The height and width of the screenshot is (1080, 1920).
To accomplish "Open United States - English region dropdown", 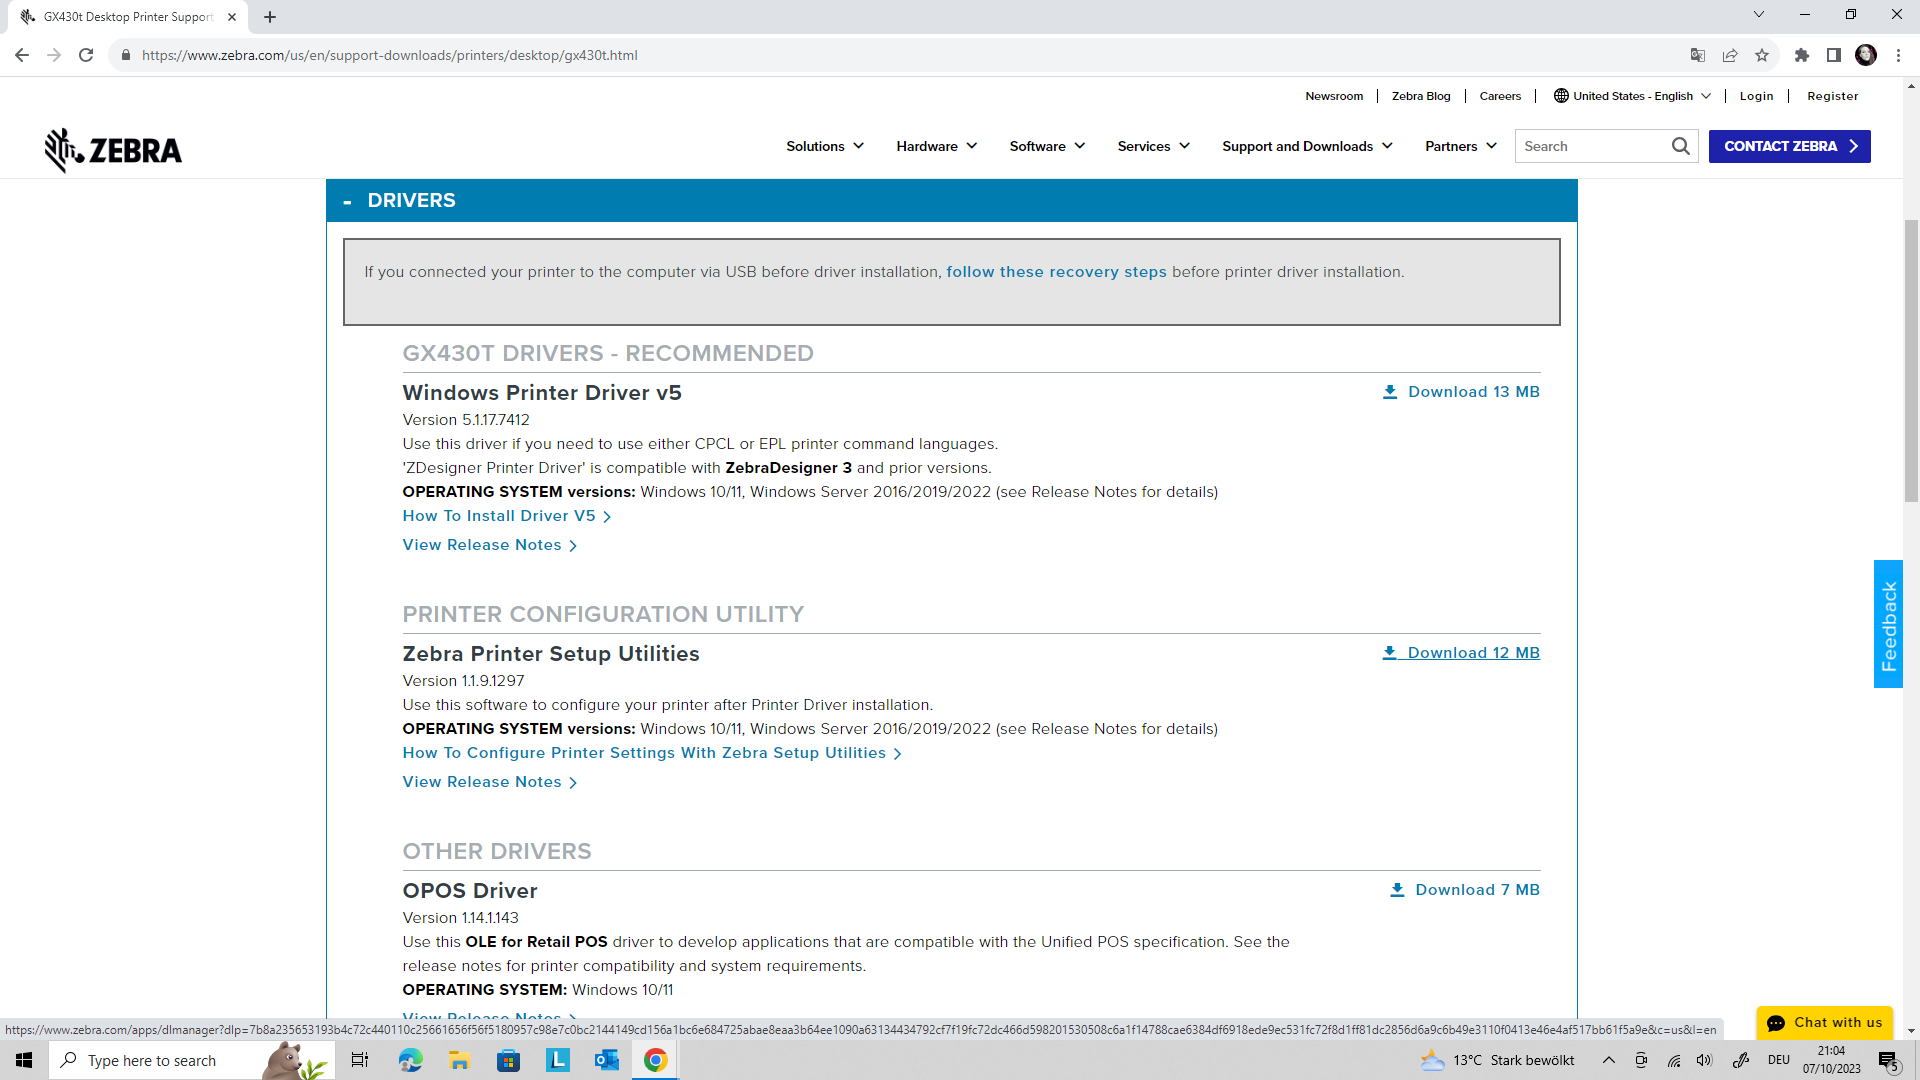I will tap(1632, 96).
